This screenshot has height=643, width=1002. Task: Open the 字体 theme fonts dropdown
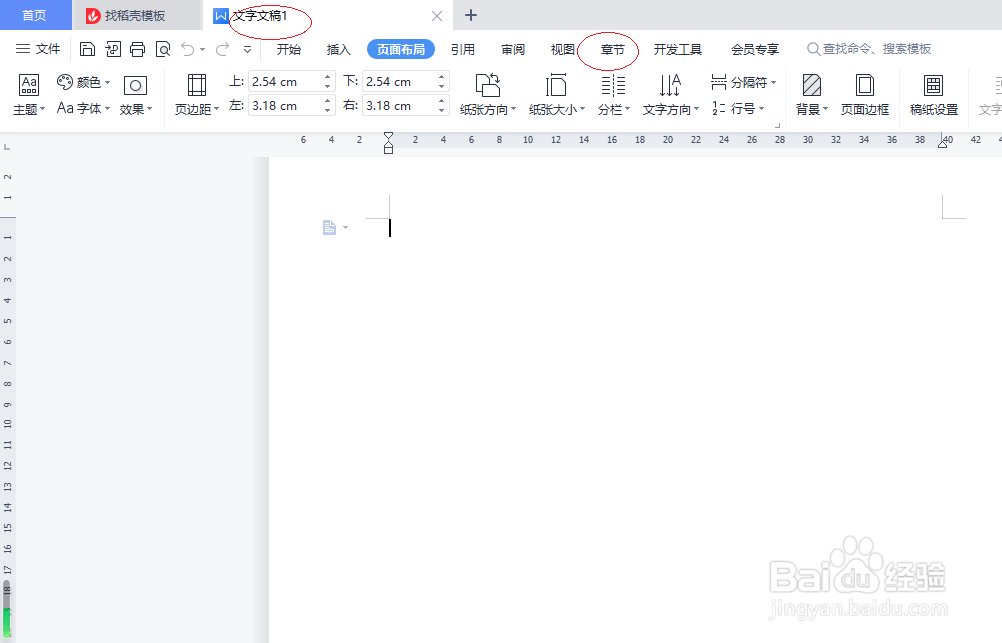(x=84, y=109)
